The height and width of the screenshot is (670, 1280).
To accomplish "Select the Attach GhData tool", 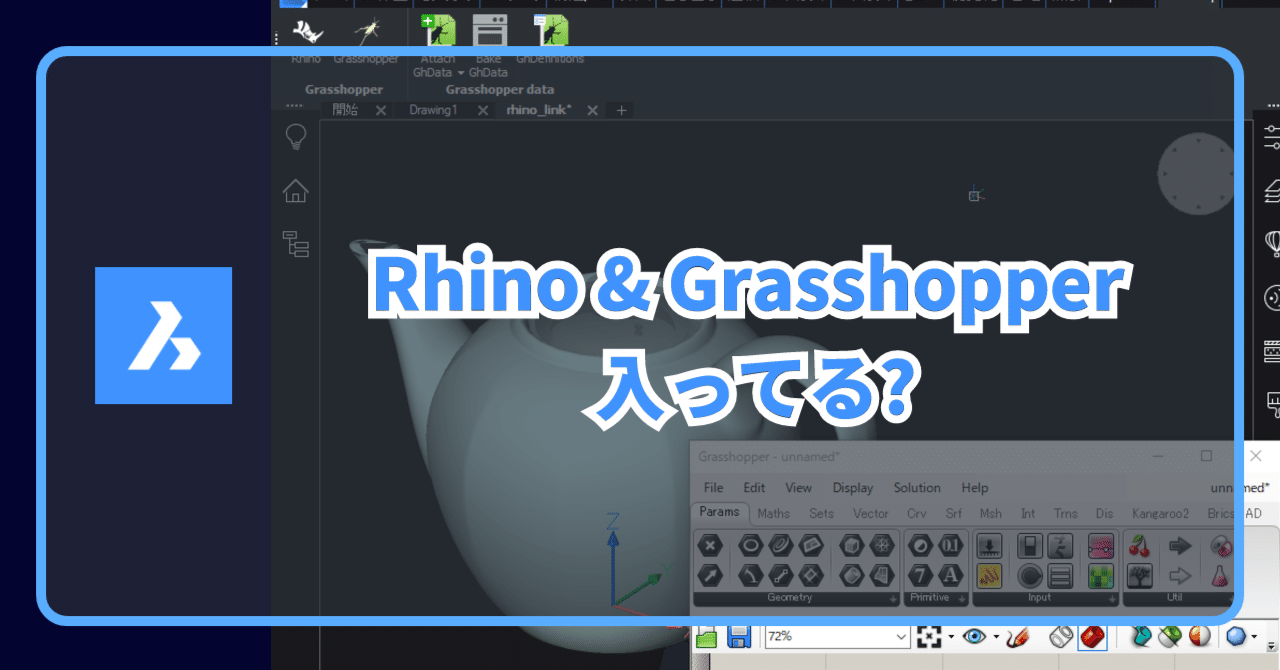I will click(x=437, y=30).
